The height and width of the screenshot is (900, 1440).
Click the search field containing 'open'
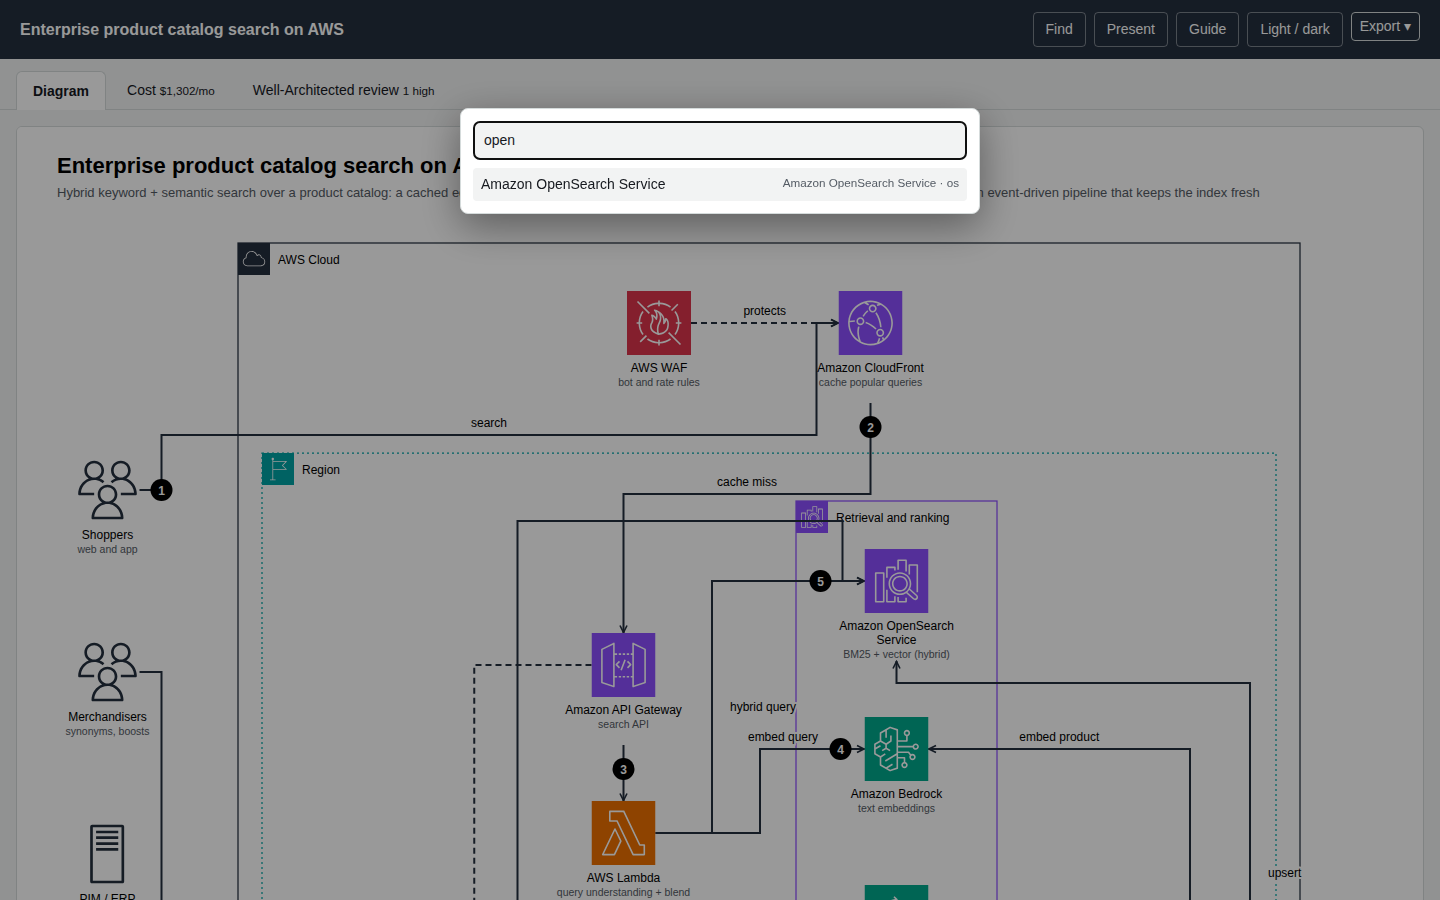pyautogui.click(x=720, y=140)
